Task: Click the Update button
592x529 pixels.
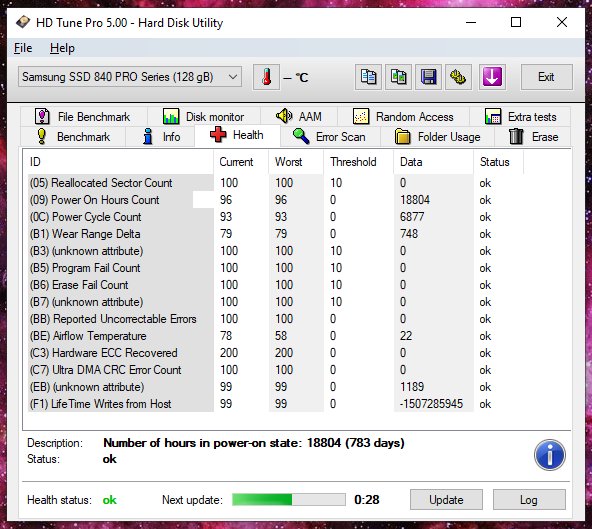Action: click(x=446, y=500)
